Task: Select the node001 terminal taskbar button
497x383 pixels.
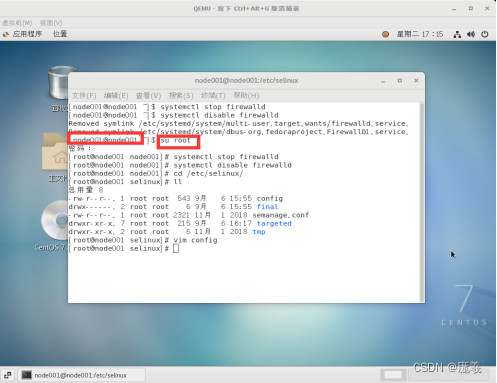Action: [82, 375]
